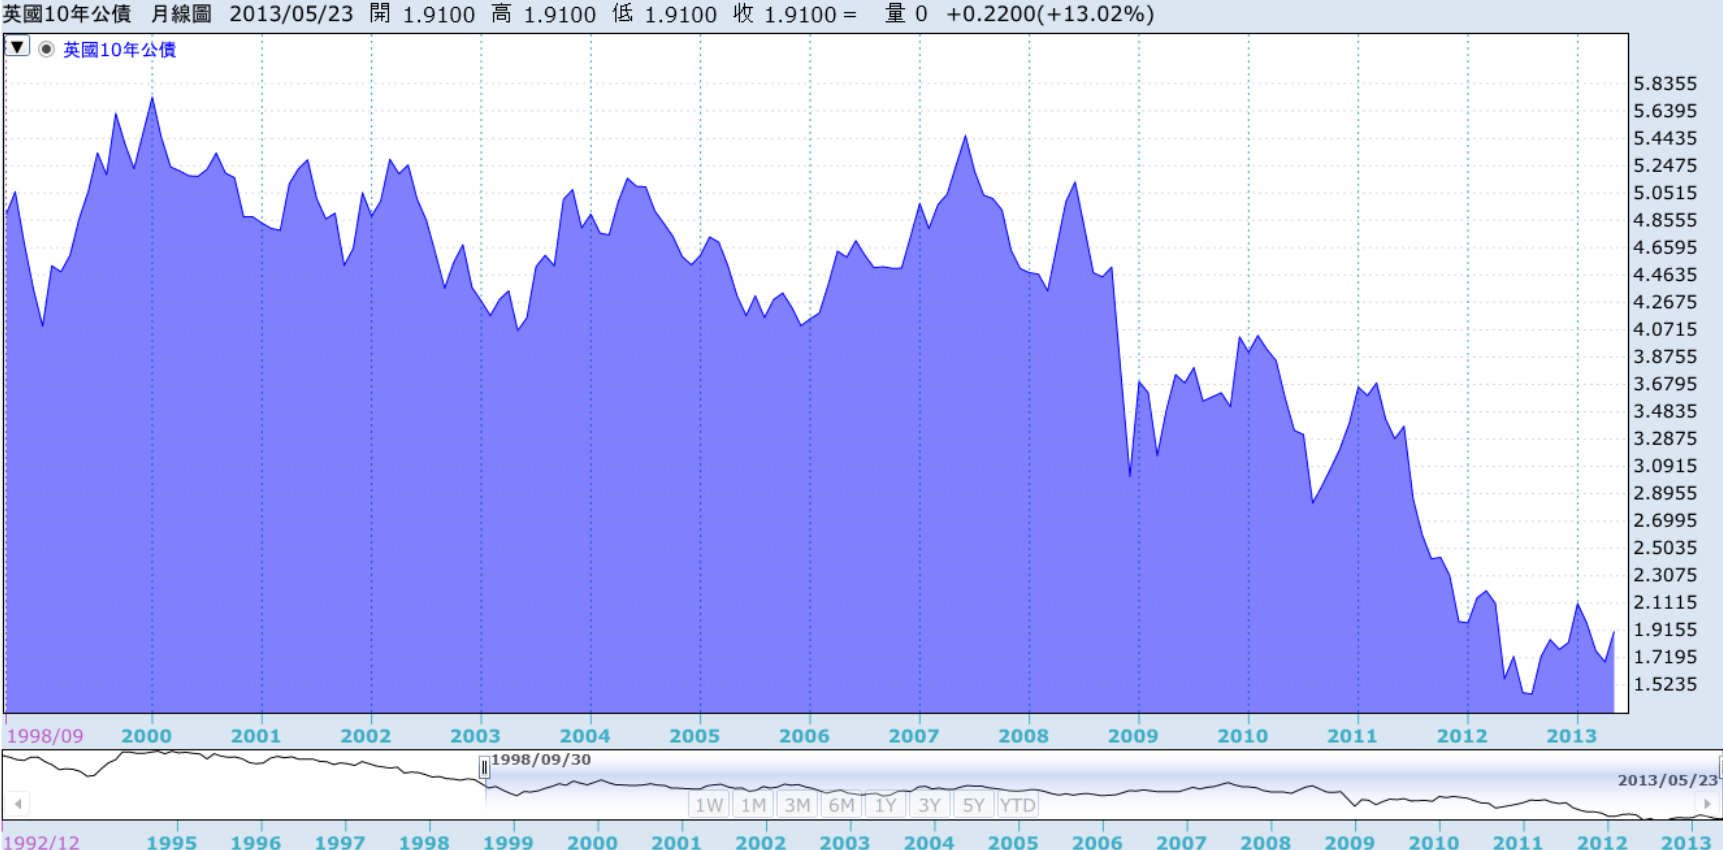The height and width of the screenshot is (850, 1723).
Task: Choose the YTD range button
Action: [x=1017, y=805]
